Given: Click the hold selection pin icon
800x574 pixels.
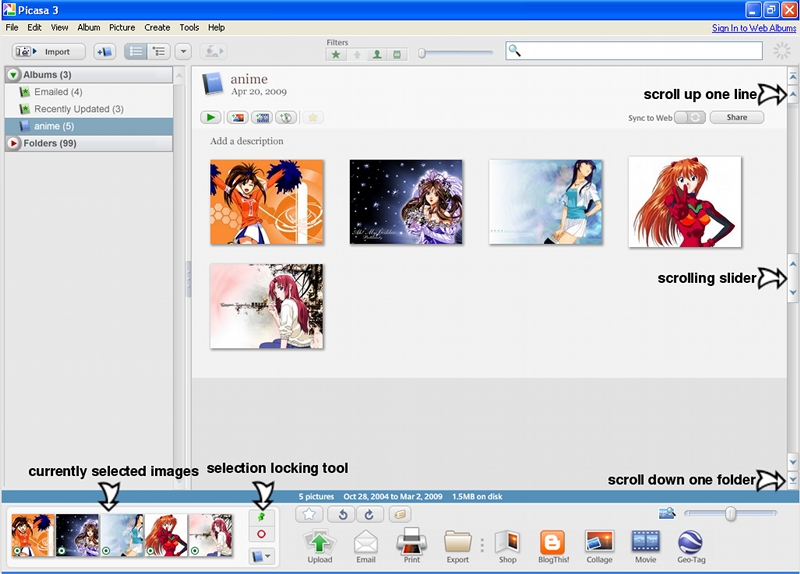Looking at the screenshot, I should [x=261, y=517].
